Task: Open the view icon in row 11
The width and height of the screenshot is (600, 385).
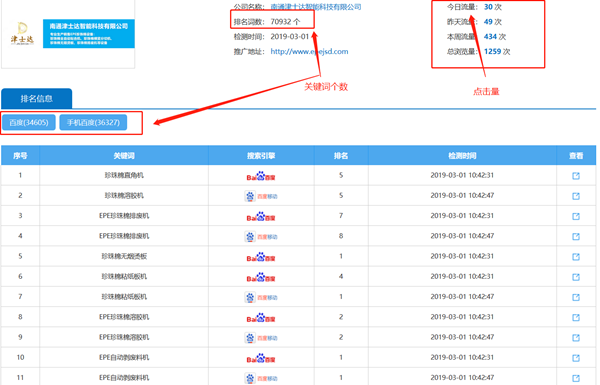Action: coord(576,378)
